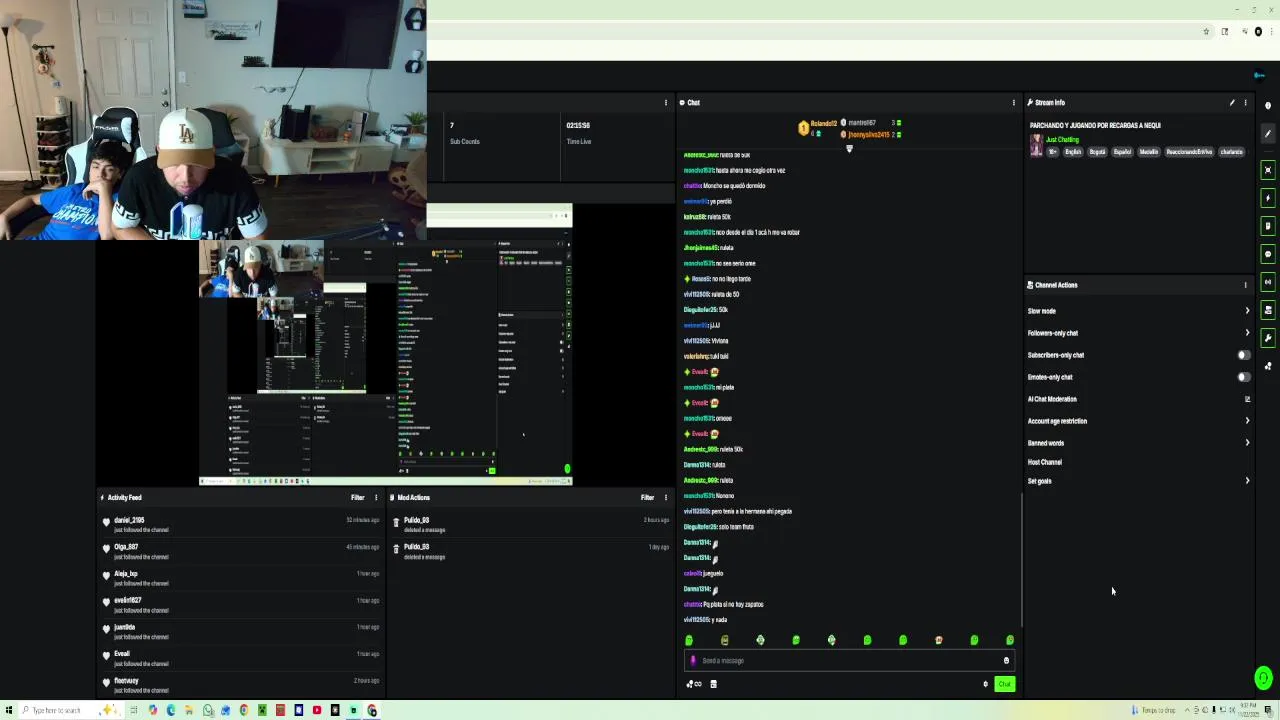Click second Pulido_93 mod action entry
Screen dimensions: 1280x720
pos(530,551)
